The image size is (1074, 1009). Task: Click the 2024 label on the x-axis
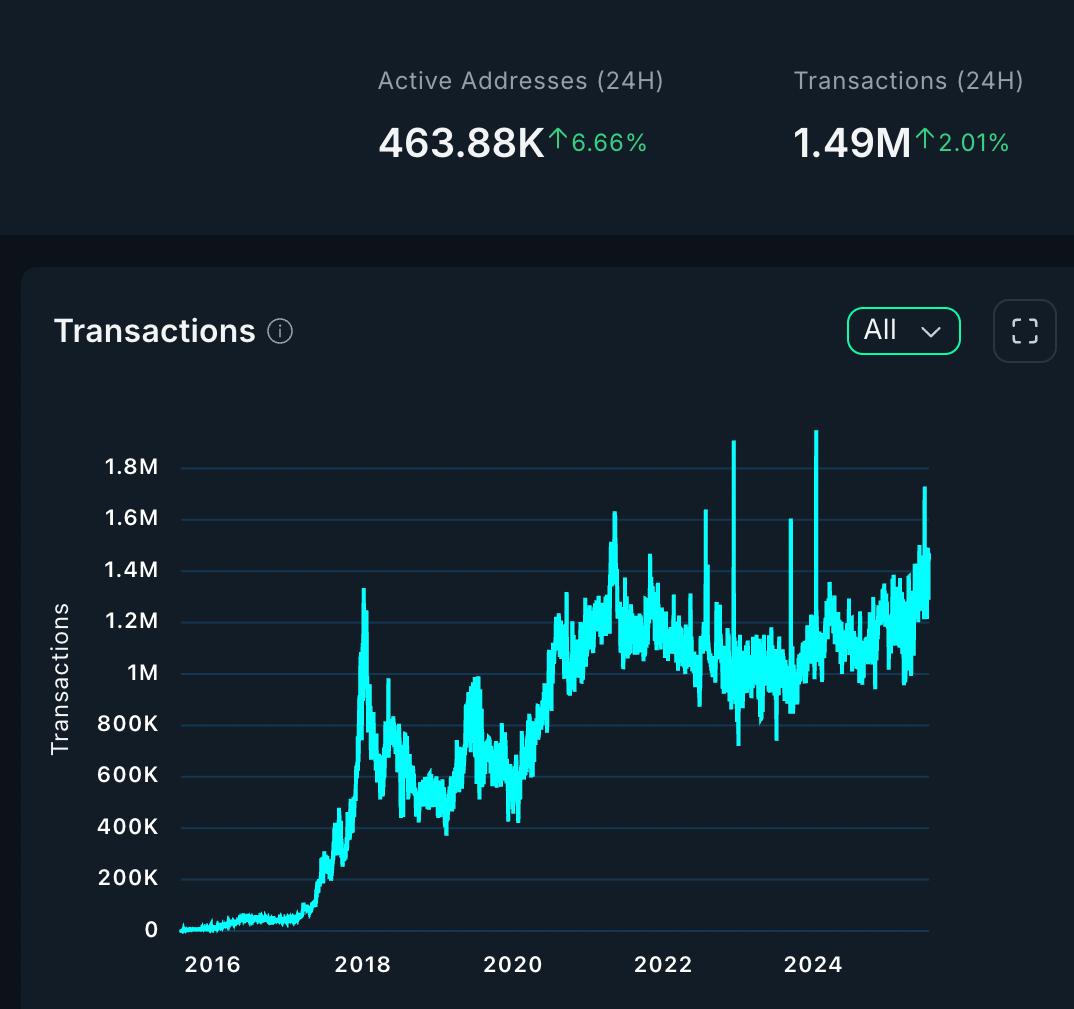coord(813,965)
